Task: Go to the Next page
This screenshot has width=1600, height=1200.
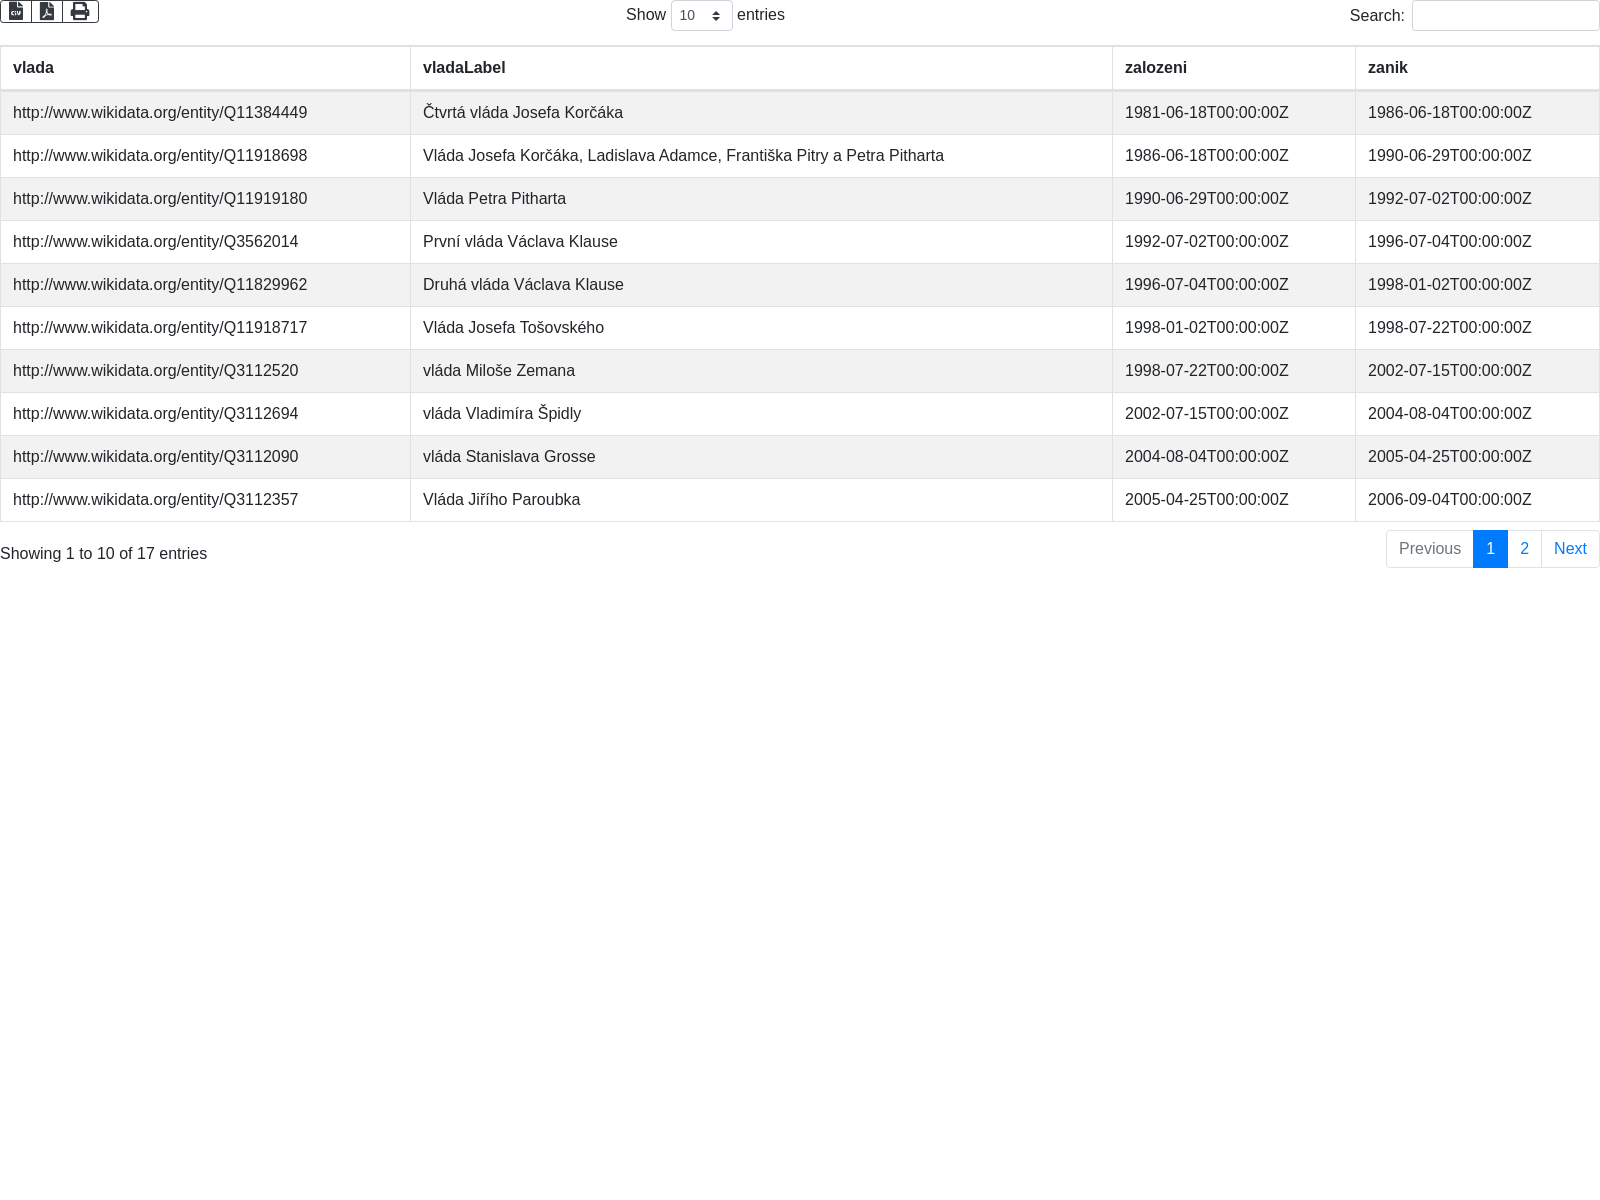Action: (x=1569, y=549)
